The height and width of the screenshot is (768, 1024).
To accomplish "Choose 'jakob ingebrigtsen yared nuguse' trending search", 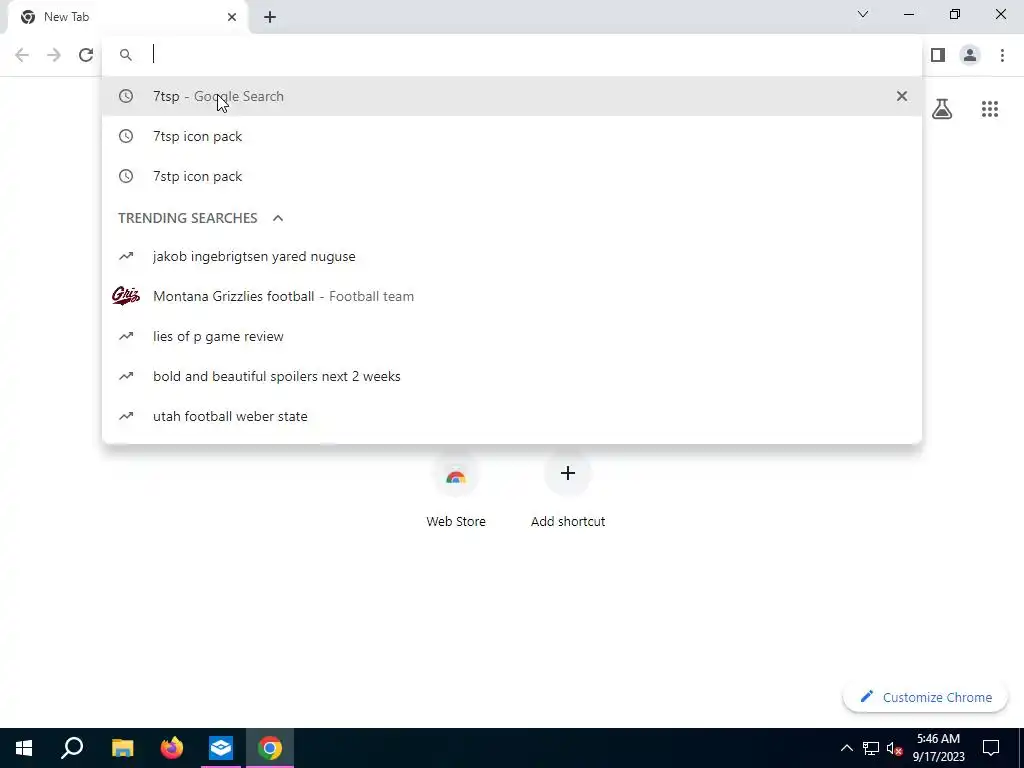I will (512, 256).
